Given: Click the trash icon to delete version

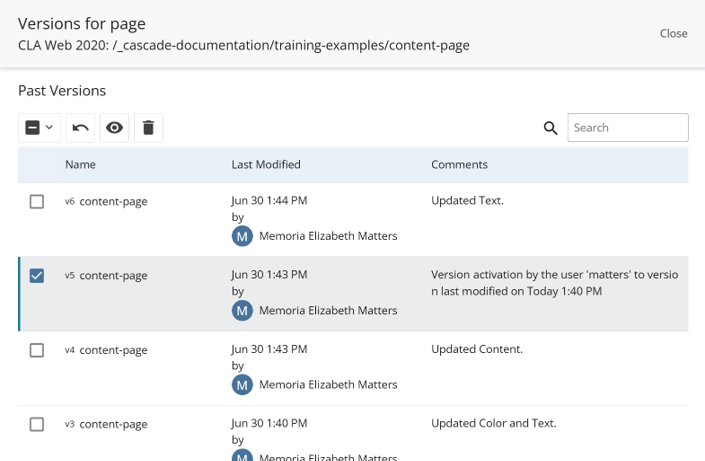Looking at the screenshot, I should (x=148, y=128).
